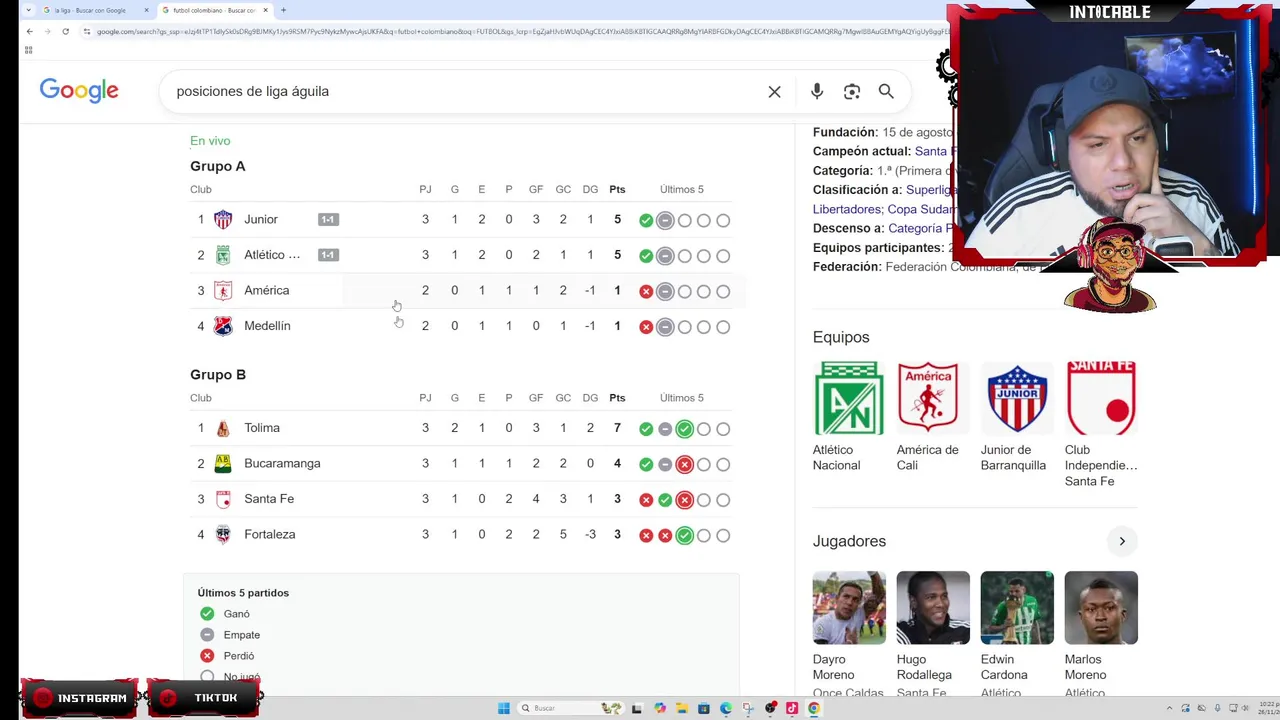Go forward in the browser
Viewport: 1280px width, 720px height.
click(47, 31)
